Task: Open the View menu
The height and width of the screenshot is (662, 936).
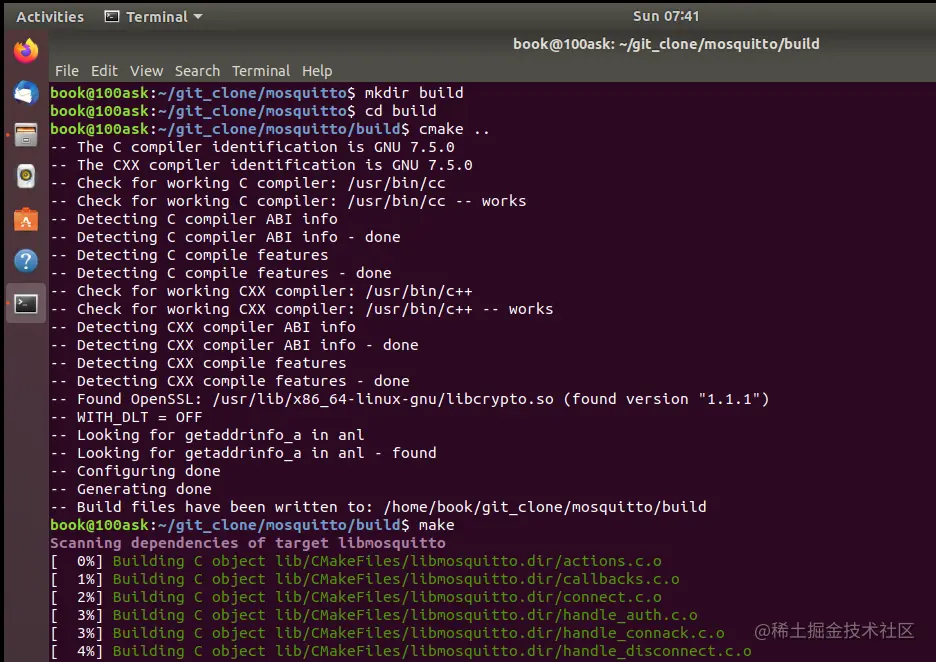Action: pyautogui.click(x=146, y=71)
